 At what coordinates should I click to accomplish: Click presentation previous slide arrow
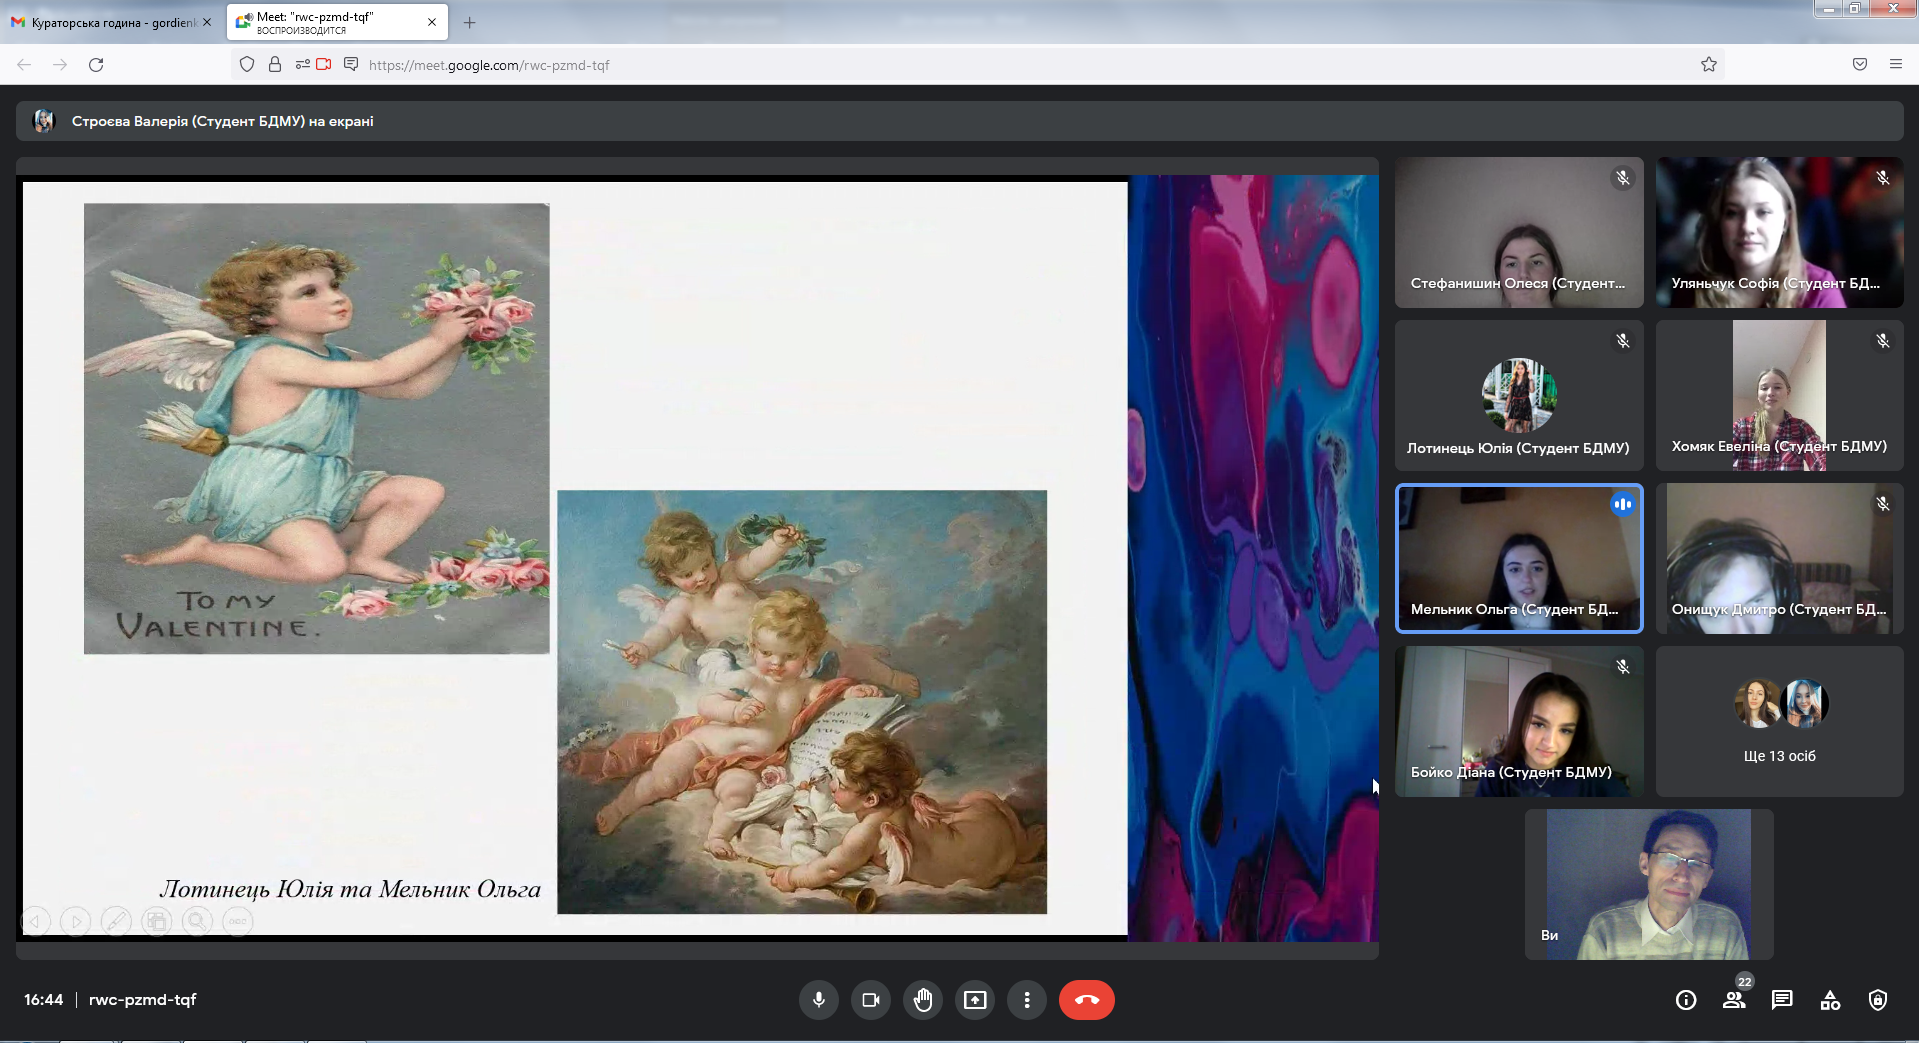pyautogui.click(x=35, y=921)
